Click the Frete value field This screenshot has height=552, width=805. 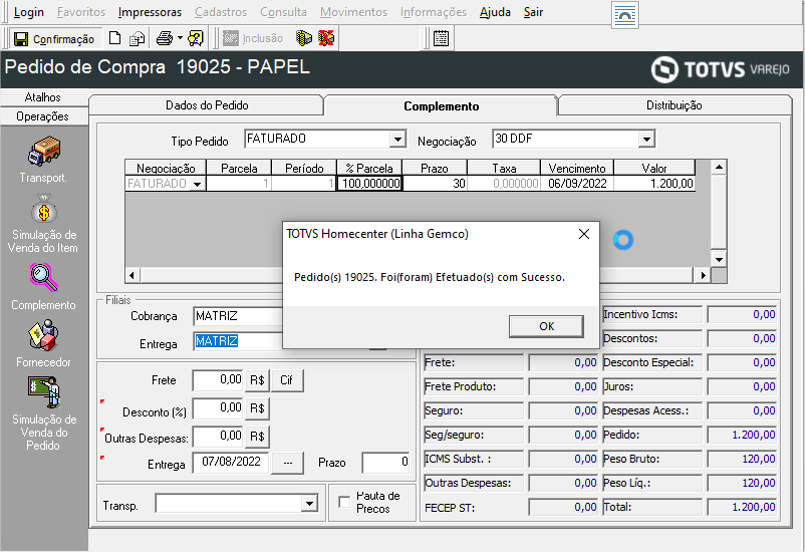(218, 380)
